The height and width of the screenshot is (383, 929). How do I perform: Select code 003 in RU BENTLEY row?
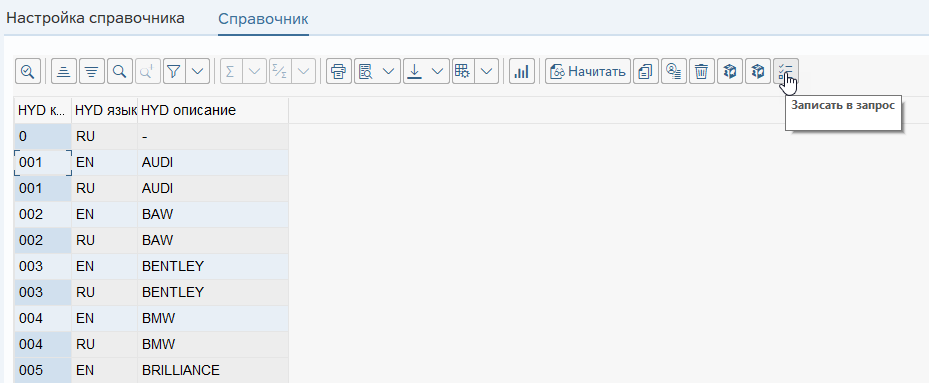coord(43,293)
